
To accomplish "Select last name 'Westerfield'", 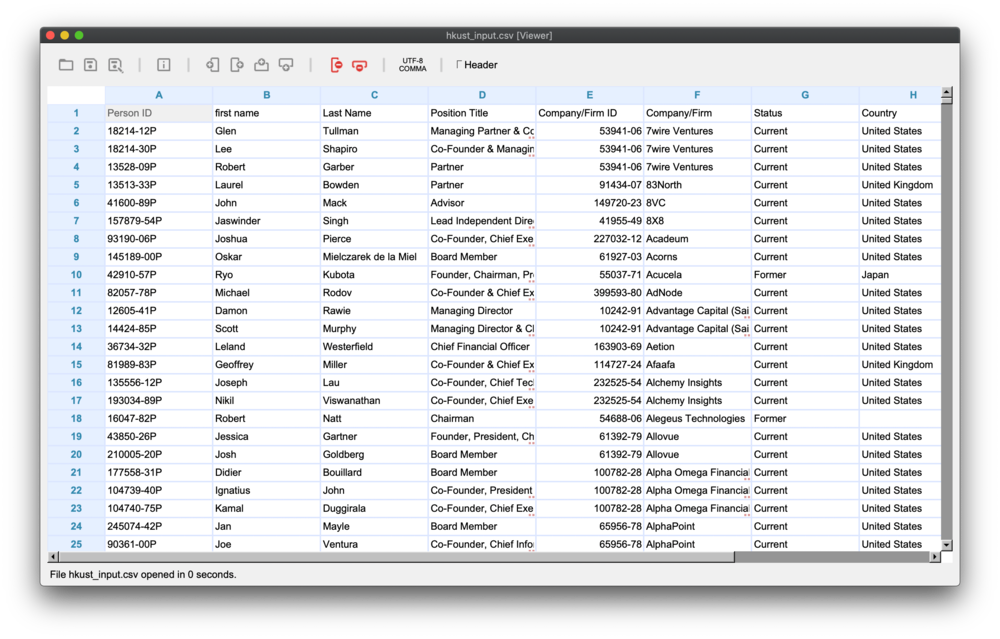I will 374,347.
